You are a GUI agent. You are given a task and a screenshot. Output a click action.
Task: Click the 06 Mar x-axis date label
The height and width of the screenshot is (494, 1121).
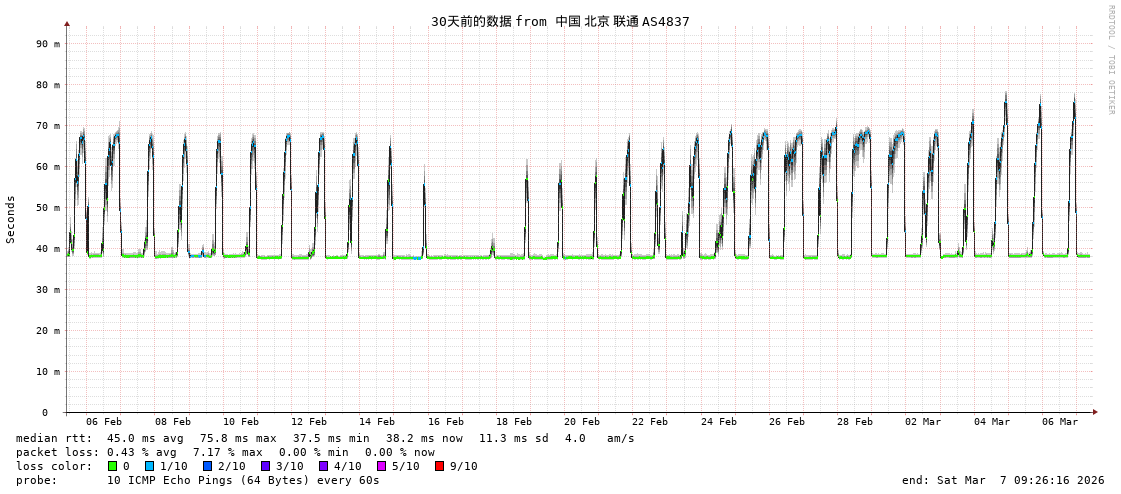click(1060, 422)
